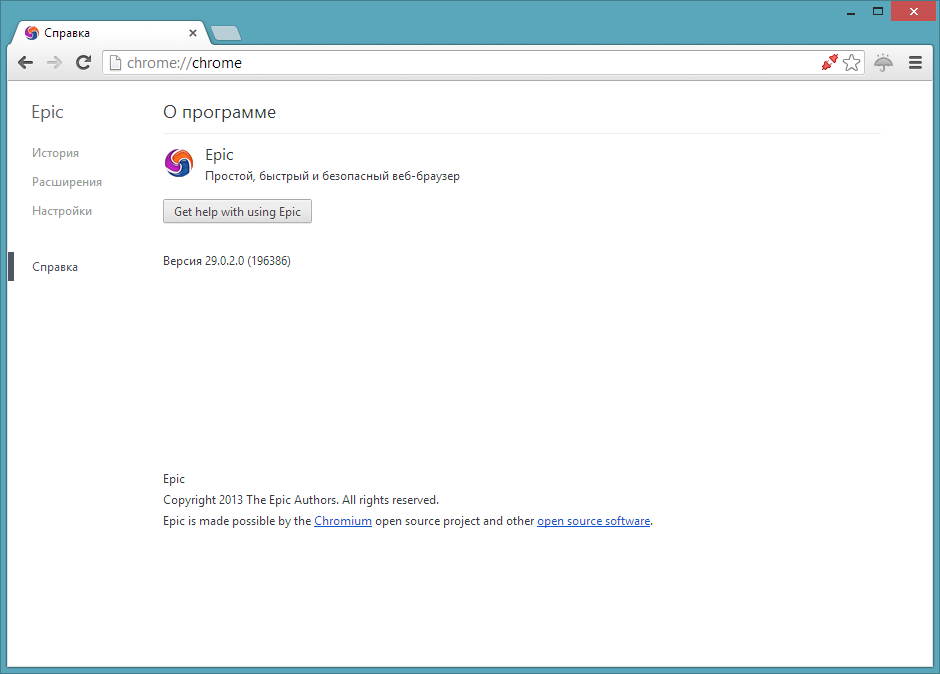The width and height of the screenshot is (940, 674).
Task: Open История in the sidebar
Action: pos(55,153)
